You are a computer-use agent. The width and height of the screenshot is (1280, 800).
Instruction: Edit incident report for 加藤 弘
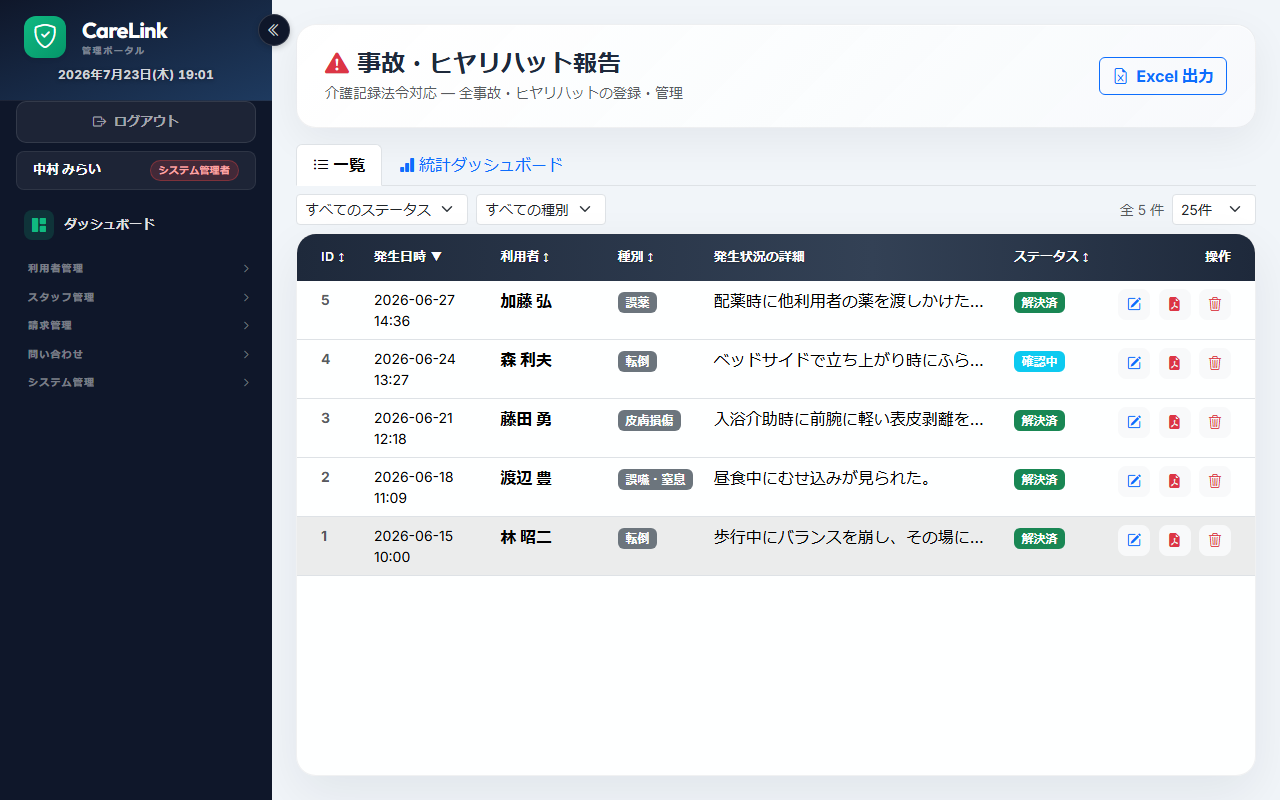pyautogui.click(x=1134, y=304)
